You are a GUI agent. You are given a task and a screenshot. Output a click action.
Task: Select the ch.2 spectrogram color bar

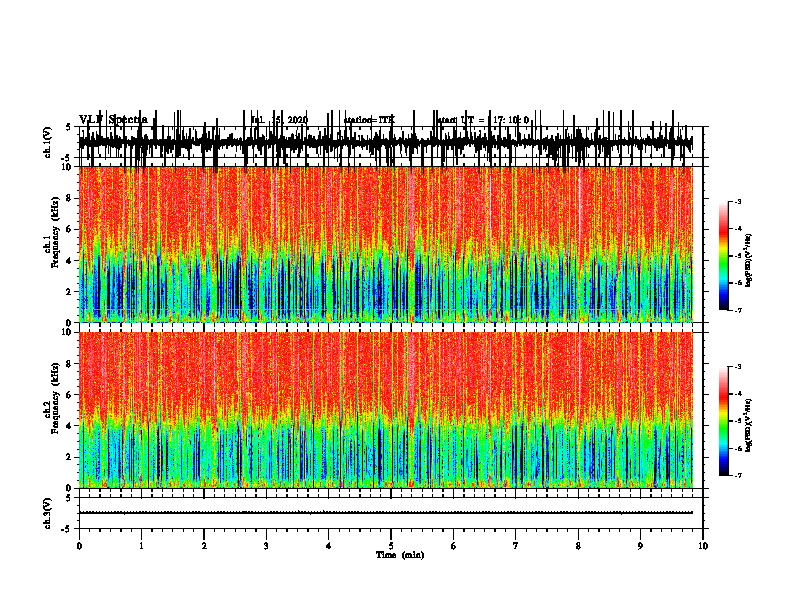pyautogui.click(x=724, y=421)
